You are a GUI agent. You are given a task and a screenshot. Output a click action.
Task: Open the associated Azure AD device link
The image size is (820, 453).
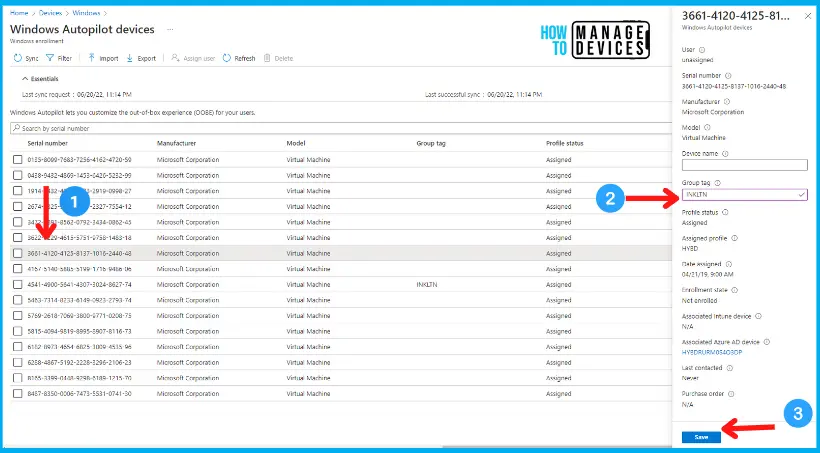712,353
